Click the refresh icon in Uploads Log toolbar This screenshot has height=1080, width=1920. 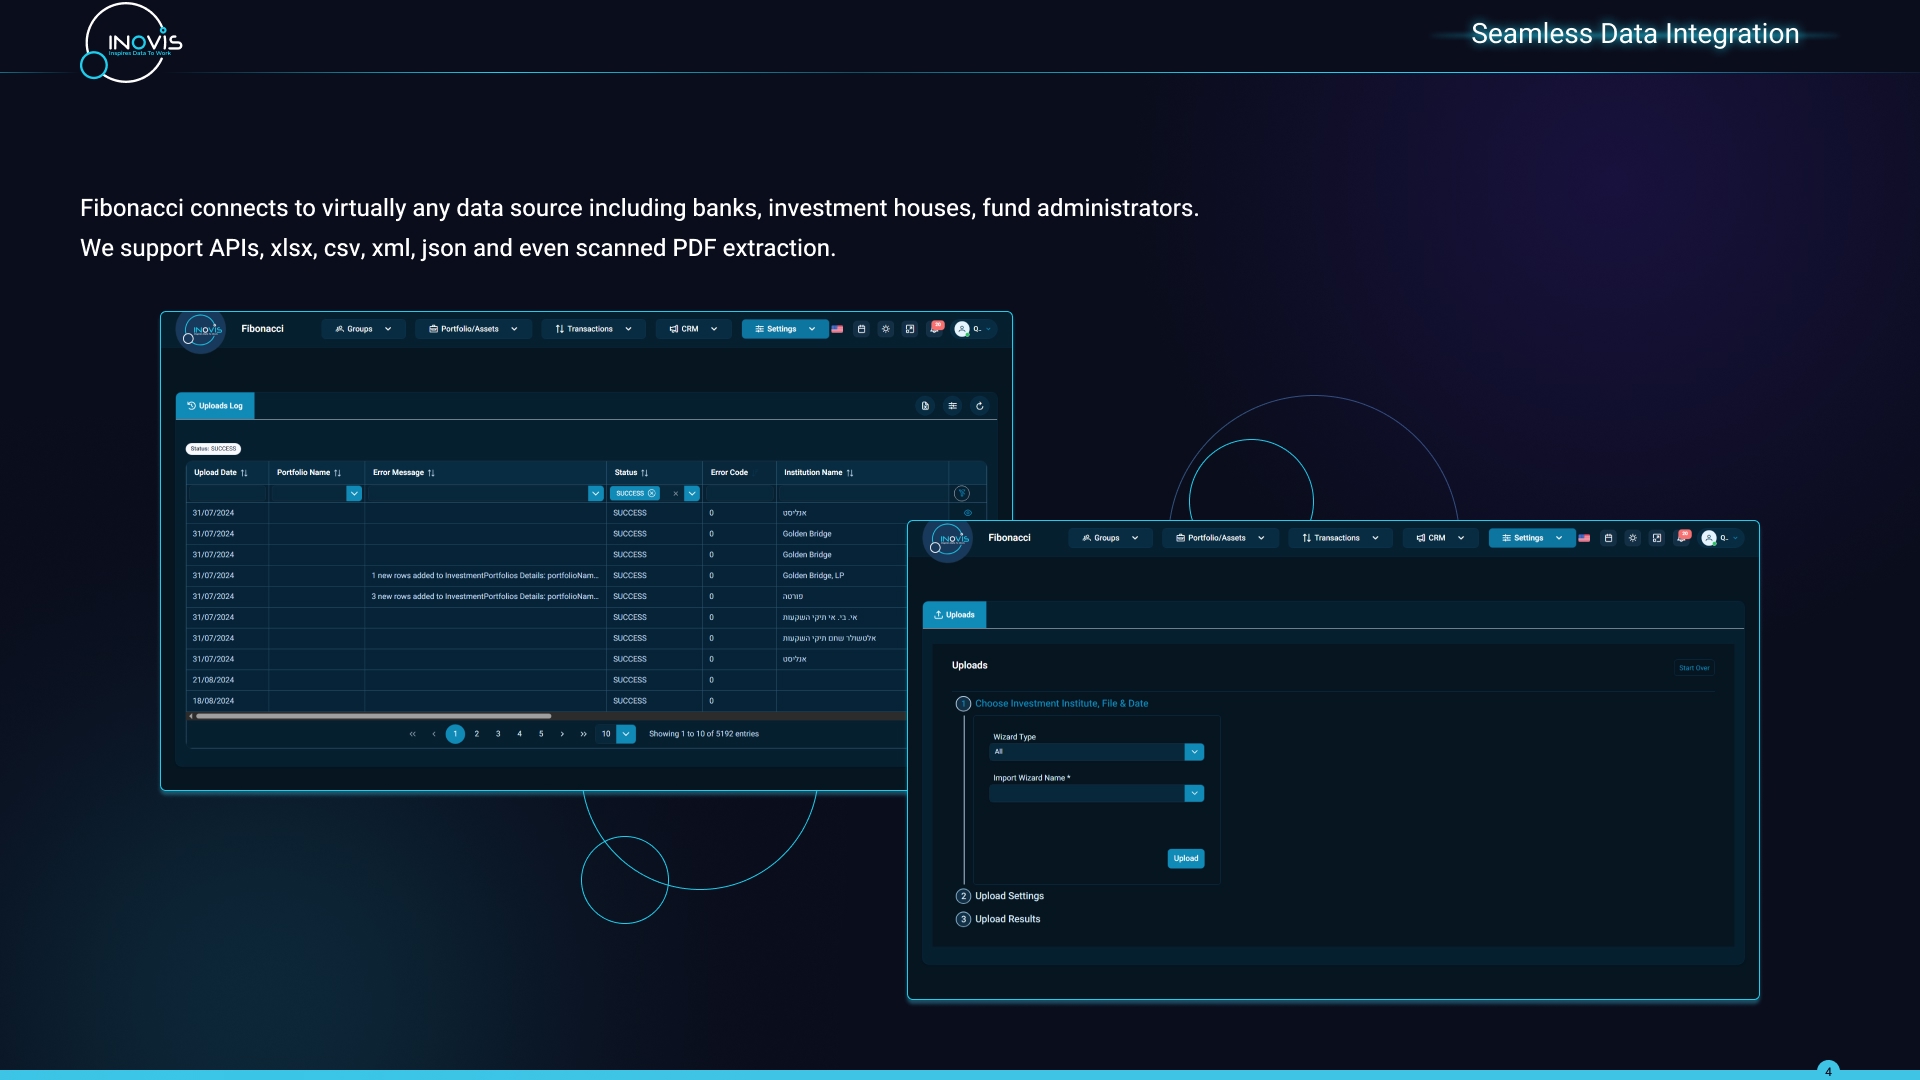(x=980, y=406)
